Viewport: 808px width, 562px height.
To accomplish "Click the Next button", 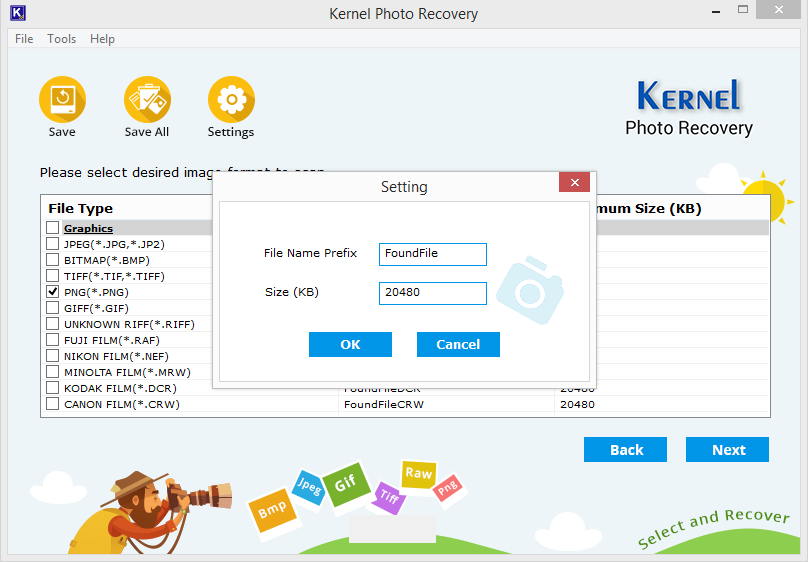I will [728, 450].
